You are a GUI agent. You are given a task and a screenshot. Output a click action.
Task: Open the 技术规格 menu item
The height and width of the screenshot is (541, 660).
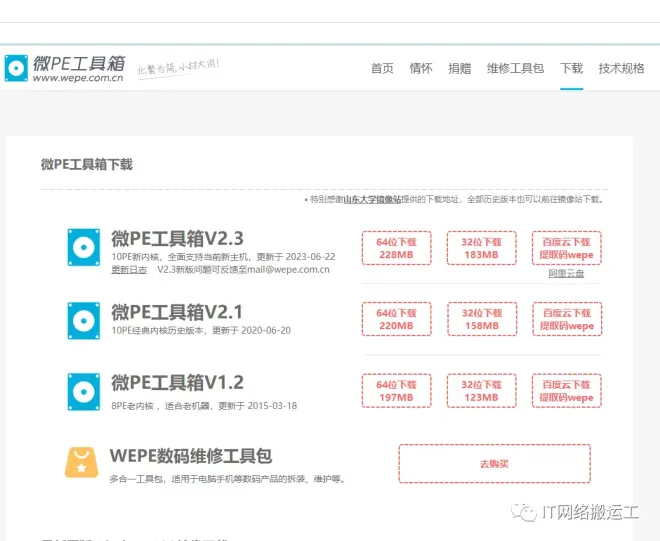coord(621,68)
